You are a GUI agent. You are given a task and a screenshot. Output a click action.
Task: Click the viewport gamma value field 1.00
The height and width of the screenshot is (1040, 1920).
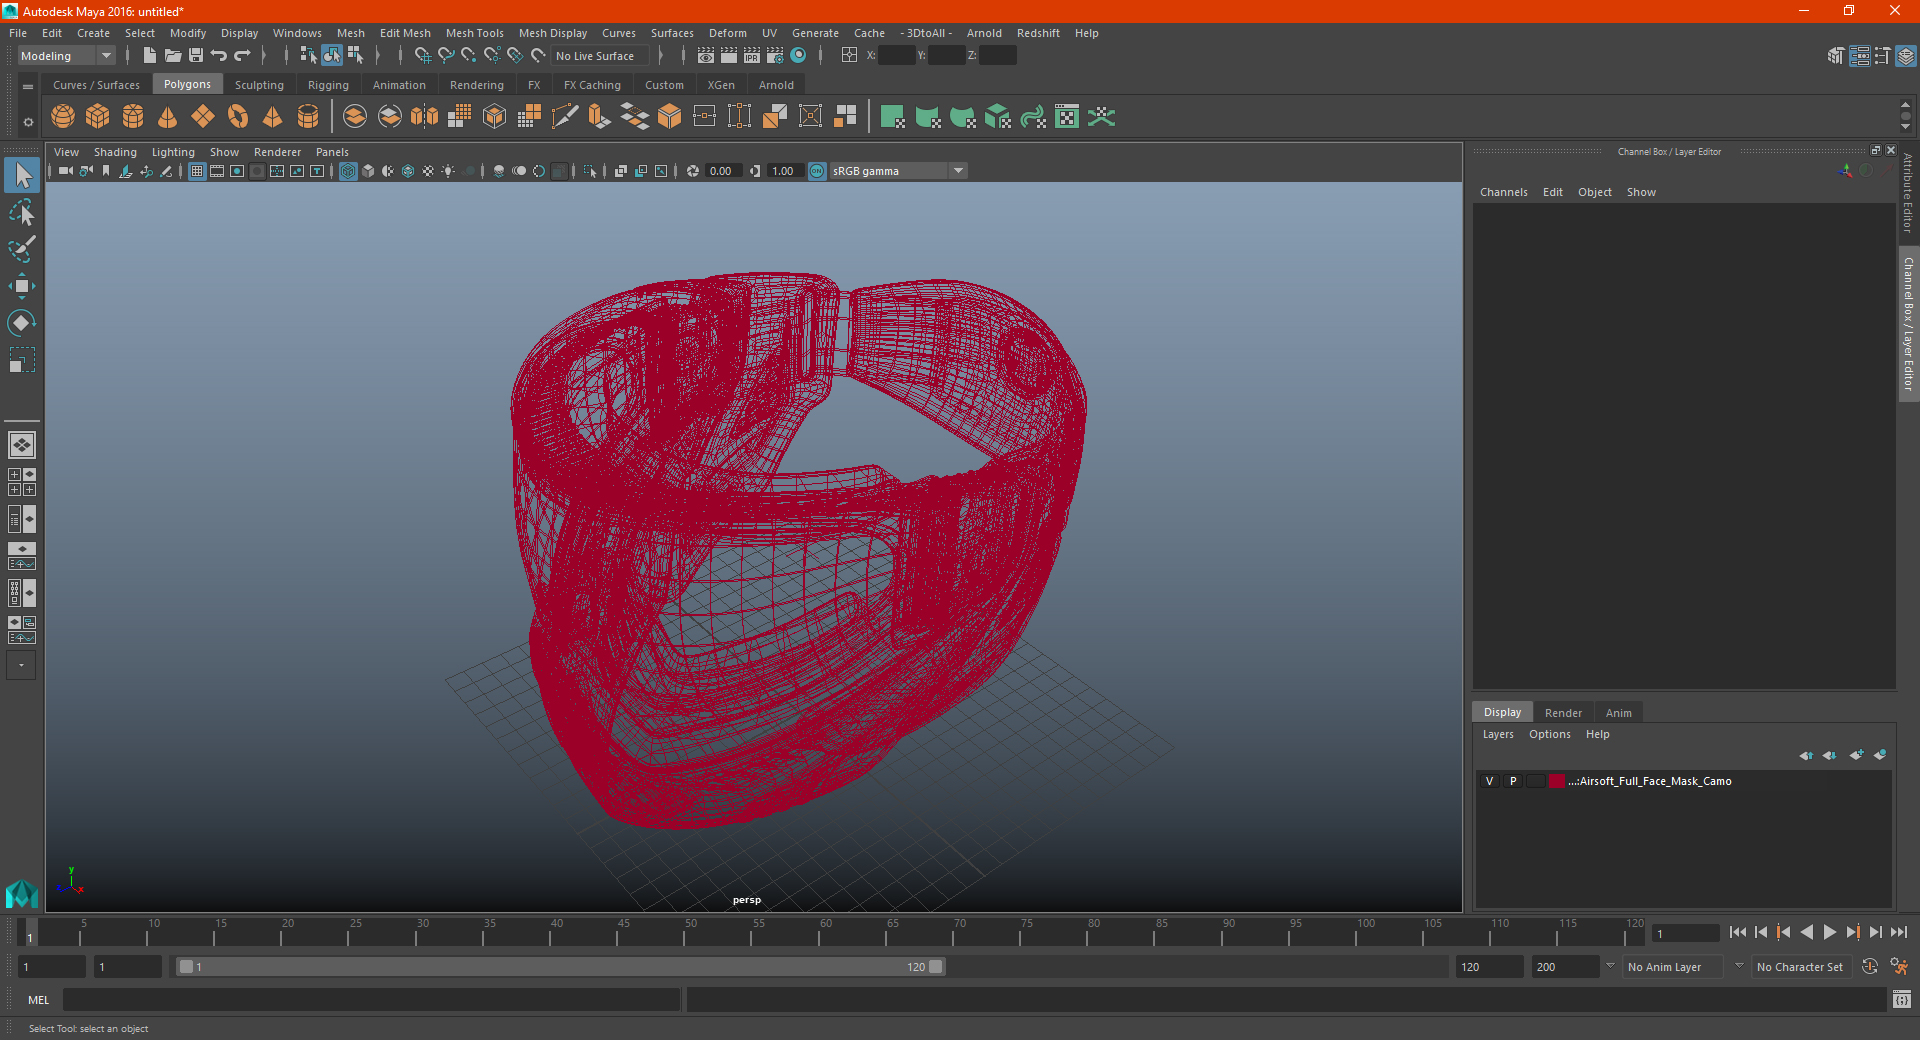click(785, 171)
